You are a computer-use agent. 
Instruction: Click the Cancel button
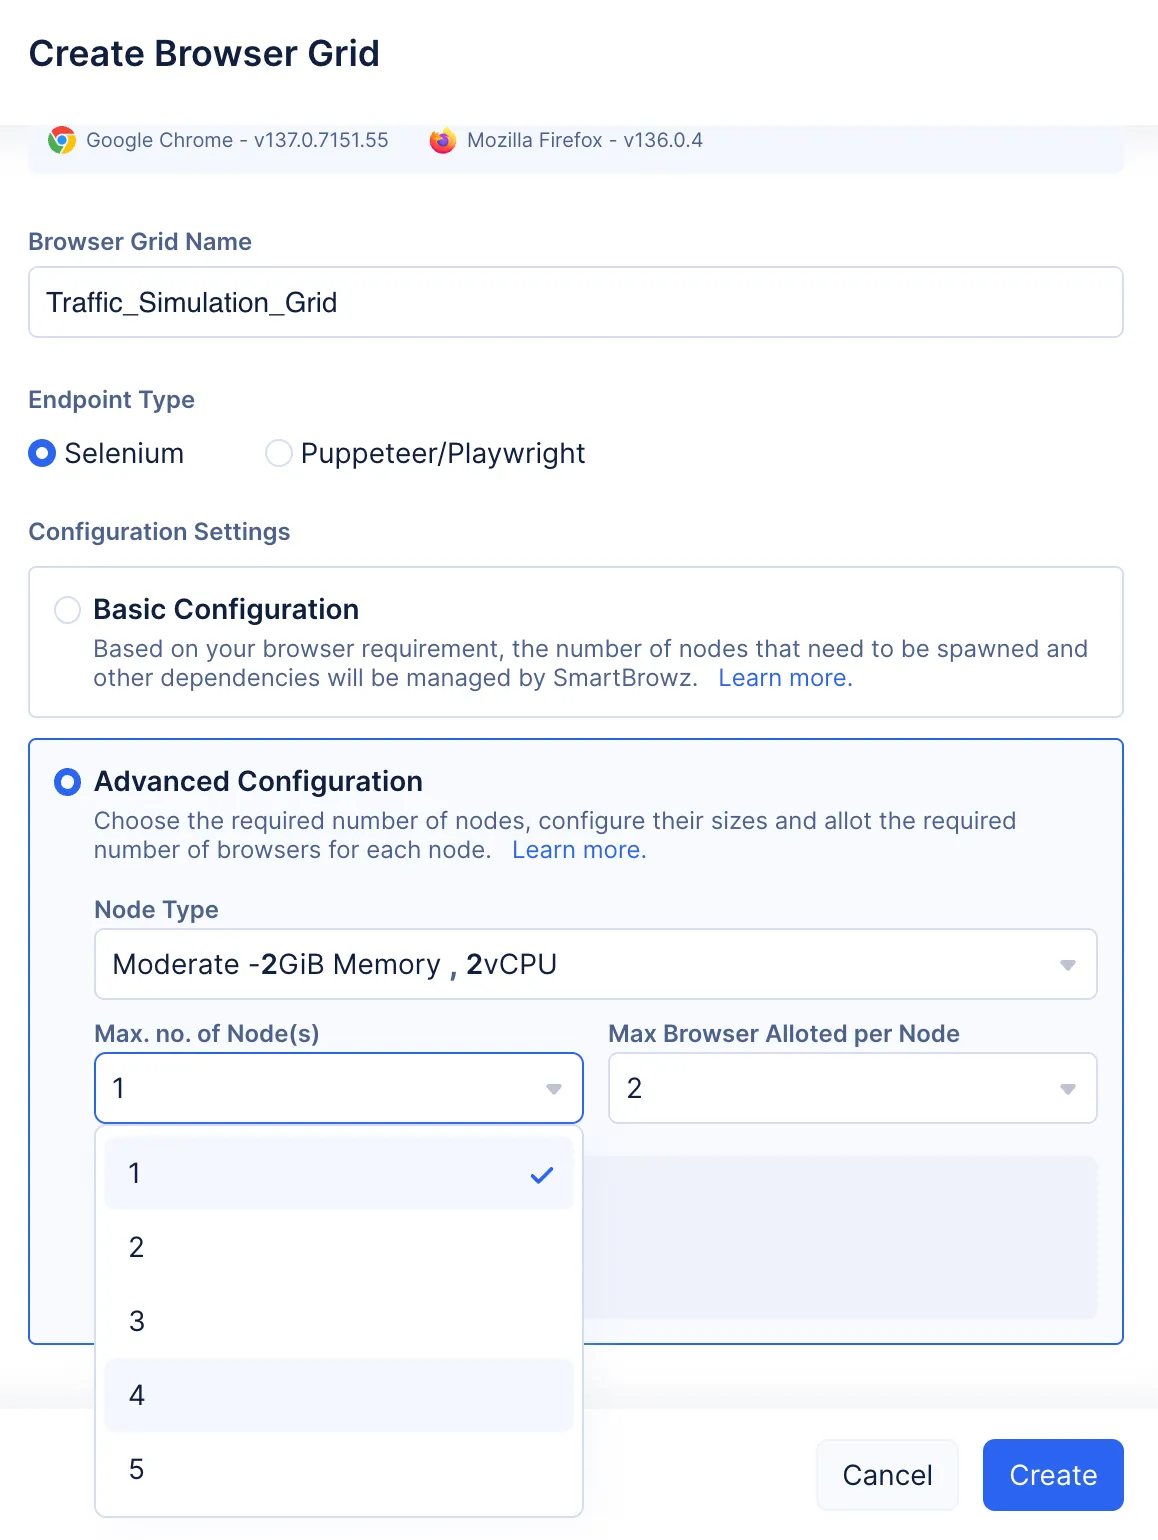887,1475
